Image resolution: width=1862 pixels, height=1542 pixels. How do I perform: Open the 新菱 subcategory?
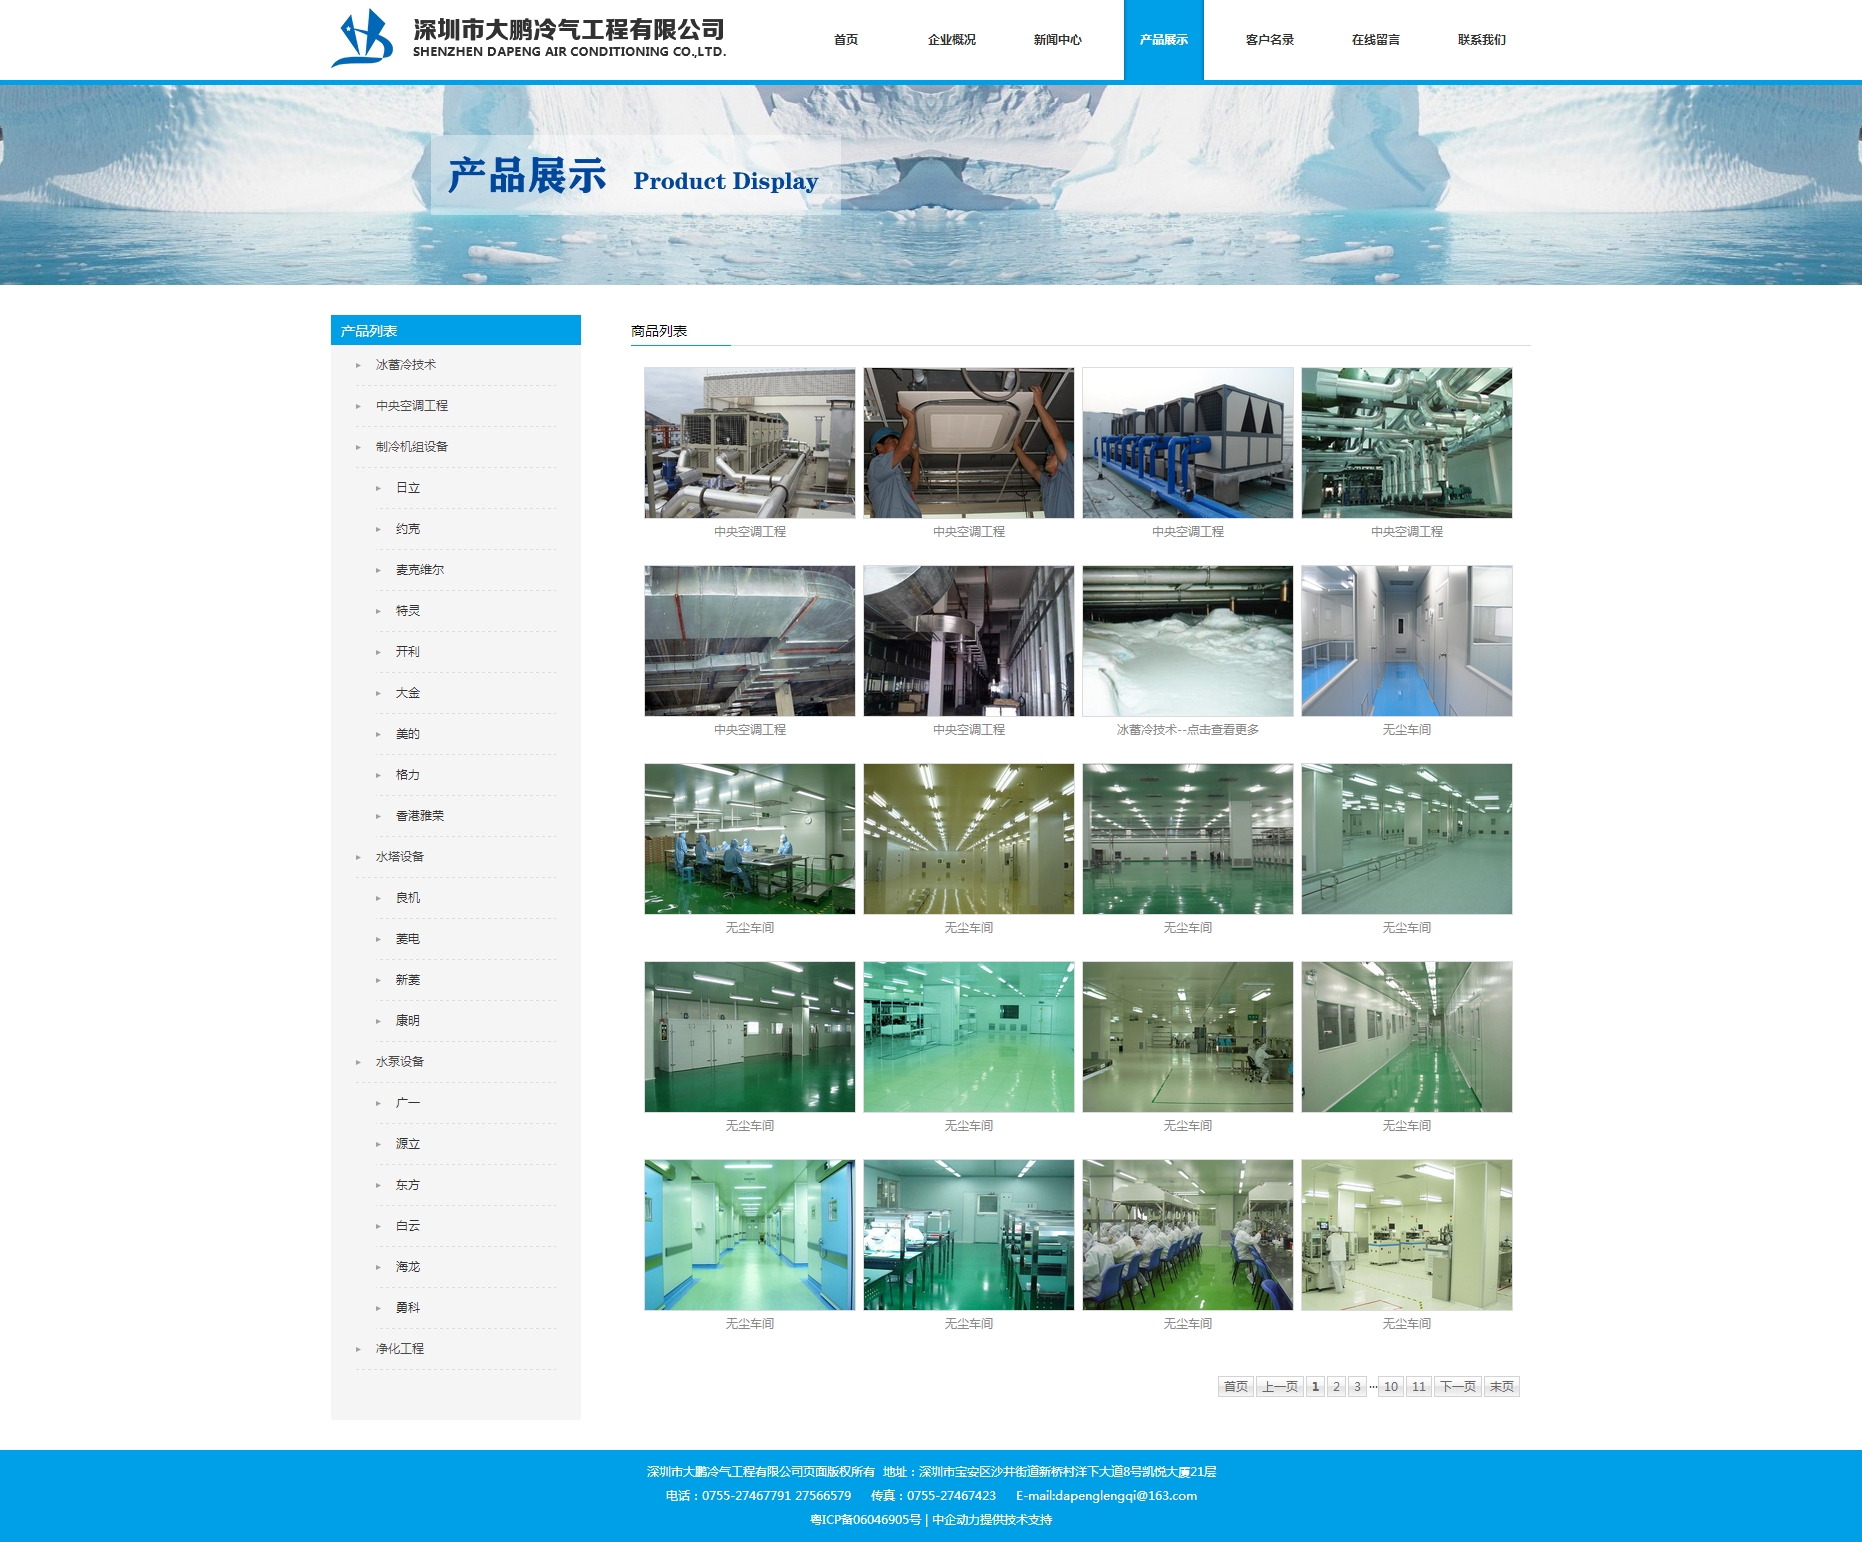[408, 980]
